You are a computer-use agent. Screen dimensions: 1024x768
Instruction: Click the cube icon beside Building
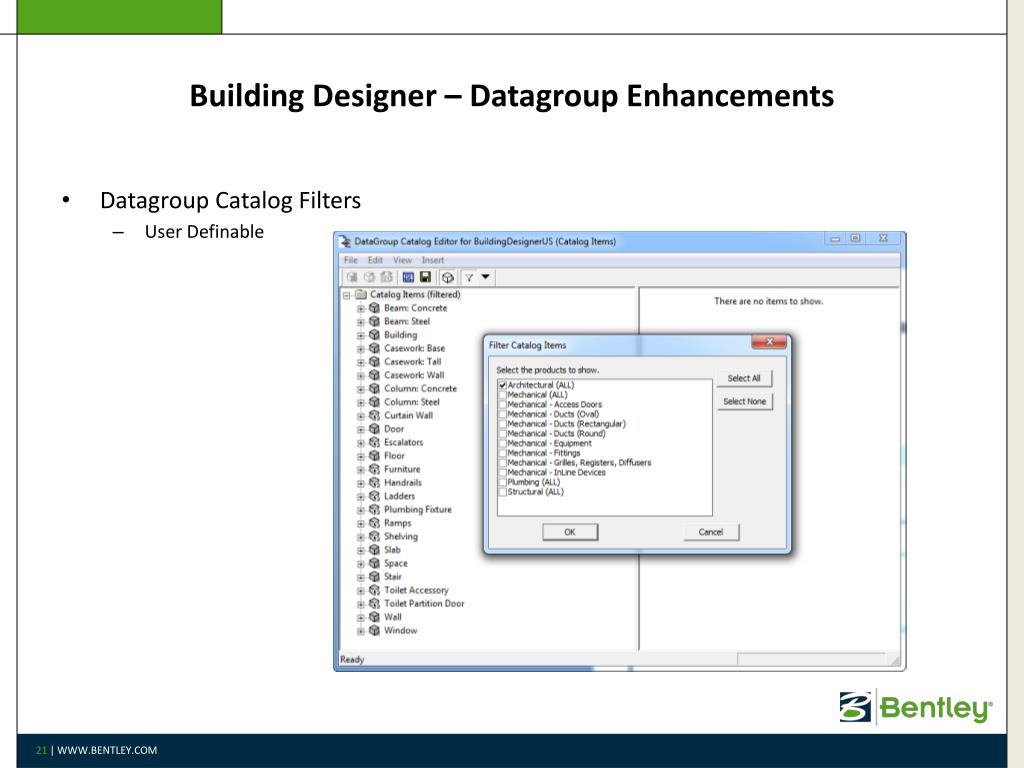(x=374, y=334)
